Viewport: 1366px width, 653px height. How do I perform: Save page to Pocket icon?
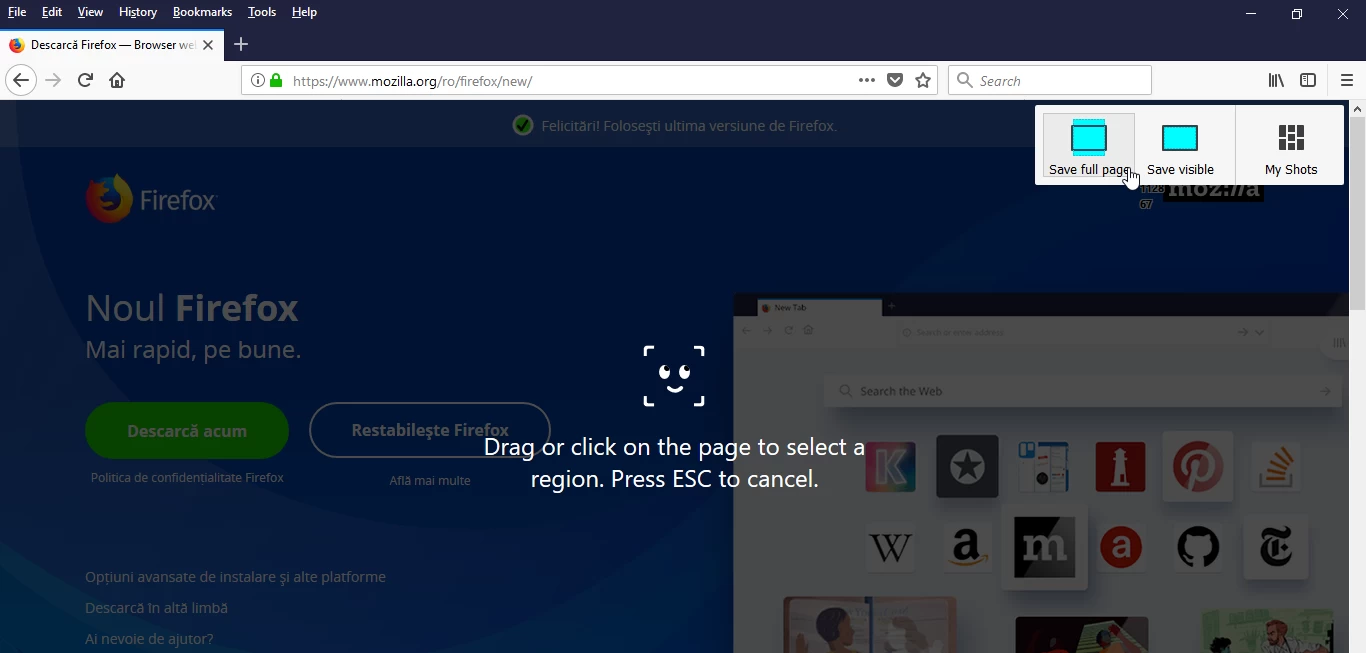(895, 80)
